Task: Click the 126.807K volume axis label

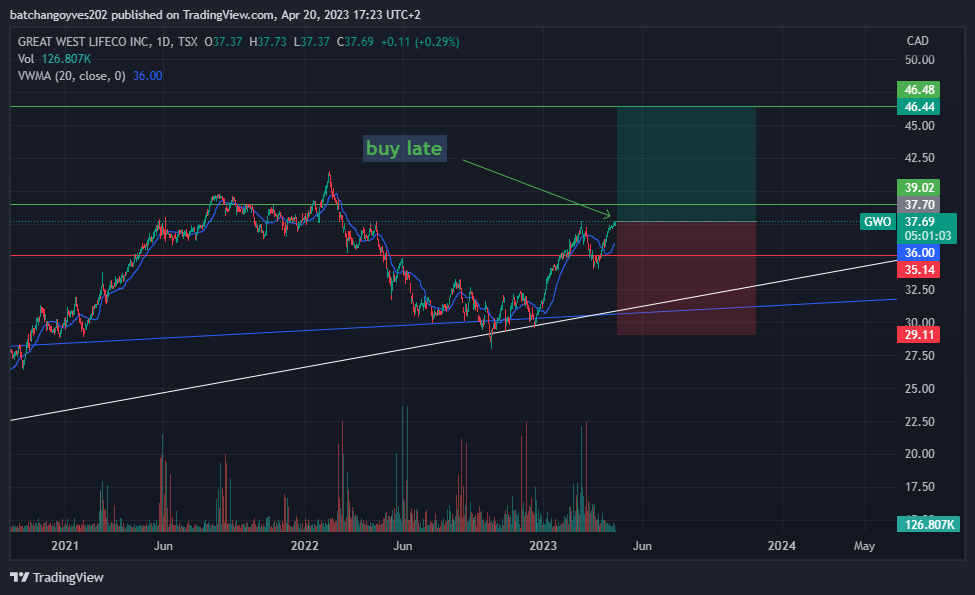Action: tap(928, 524)
